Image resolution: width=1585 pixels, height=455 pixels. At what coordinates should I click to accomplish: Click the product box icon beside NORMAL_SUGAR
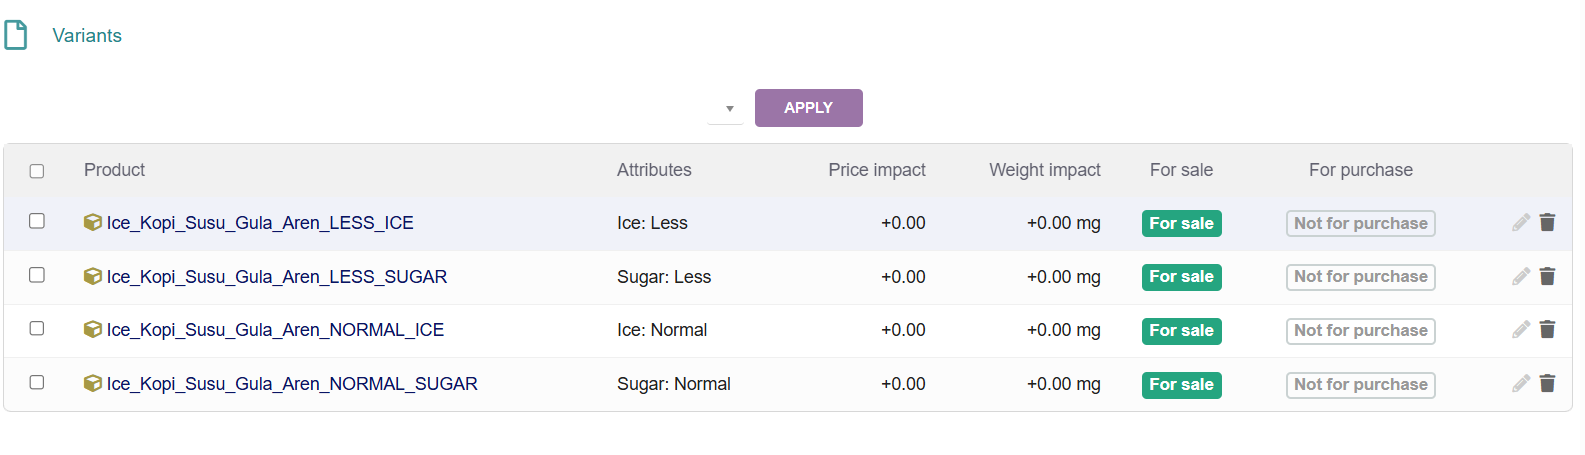click(93, 384)
